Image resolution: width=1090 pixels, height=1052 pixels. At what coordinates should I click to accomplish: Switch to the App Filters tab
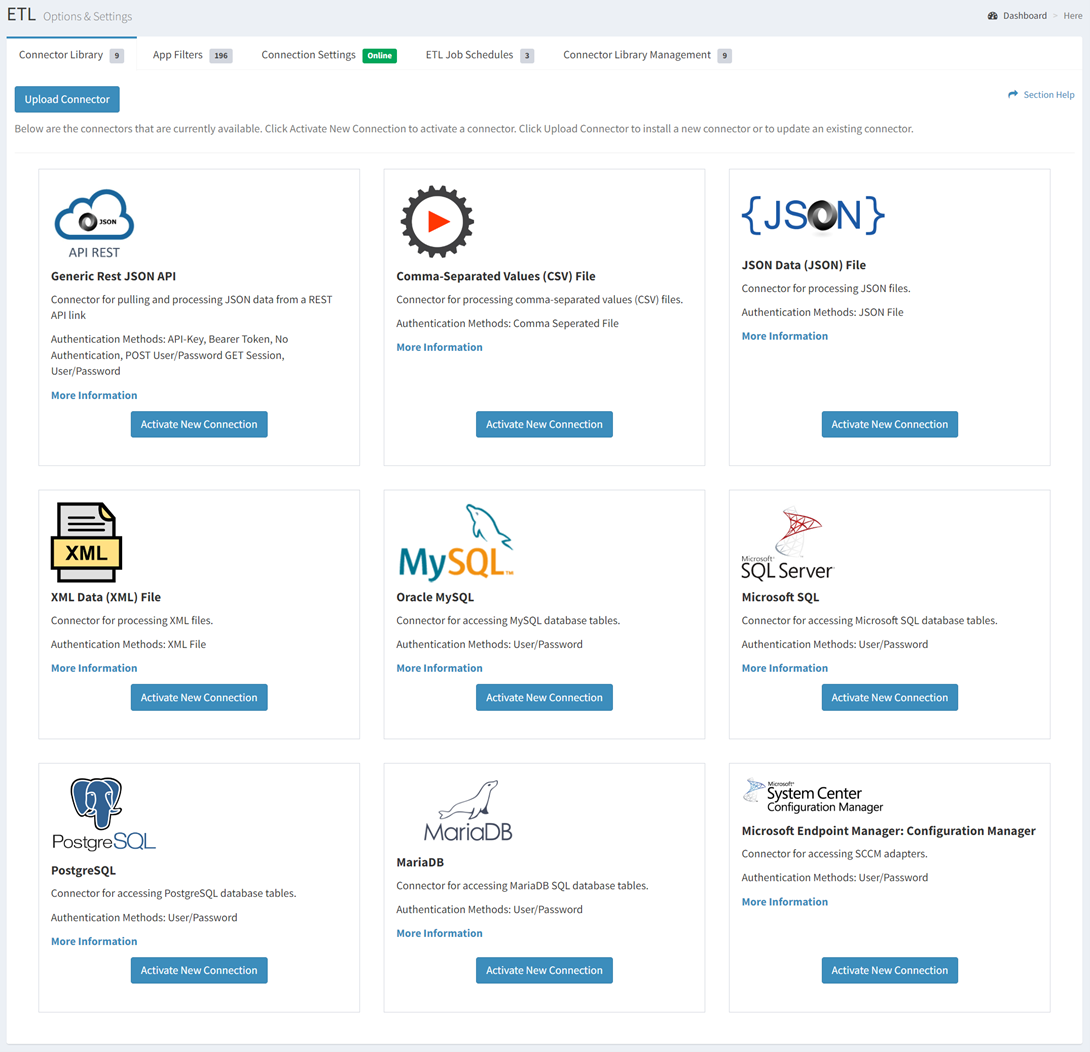coord(192,55)
